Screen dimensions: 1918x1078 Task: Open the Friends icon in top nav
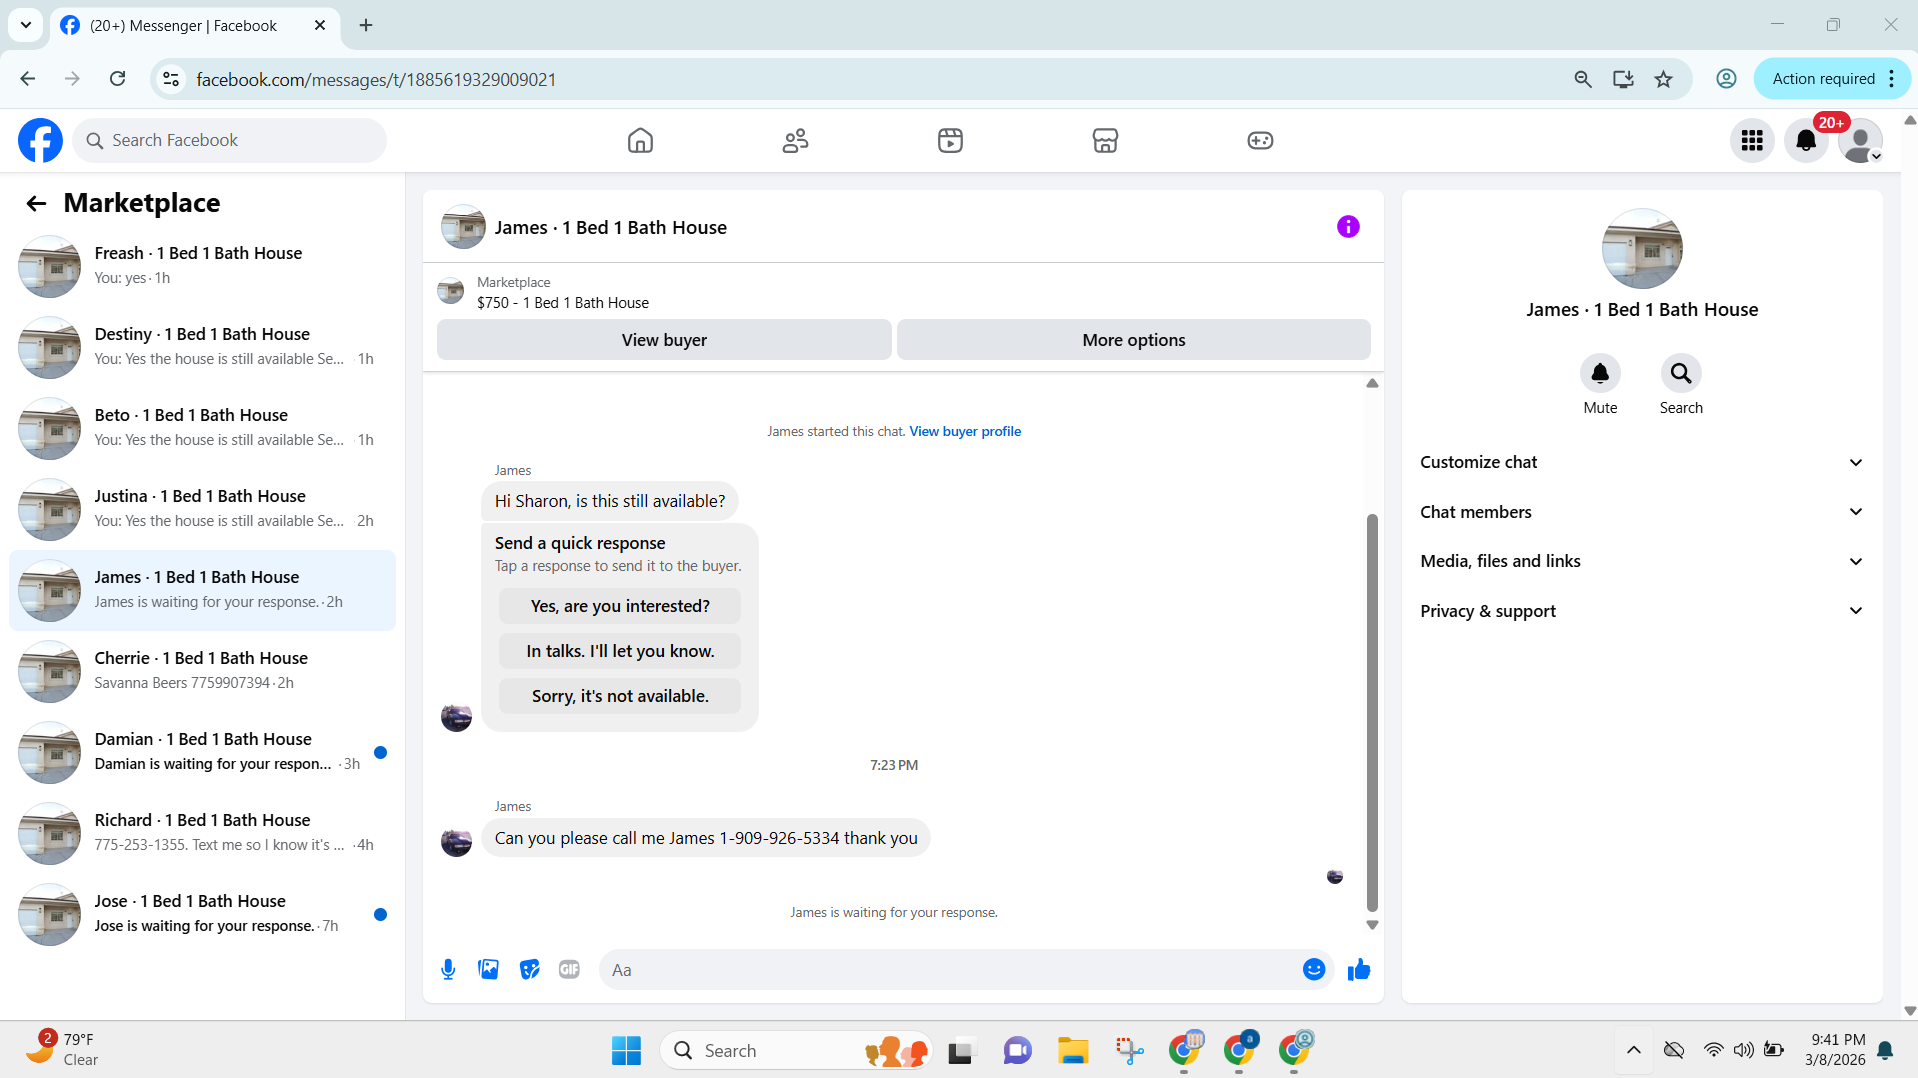pos(795,140)
